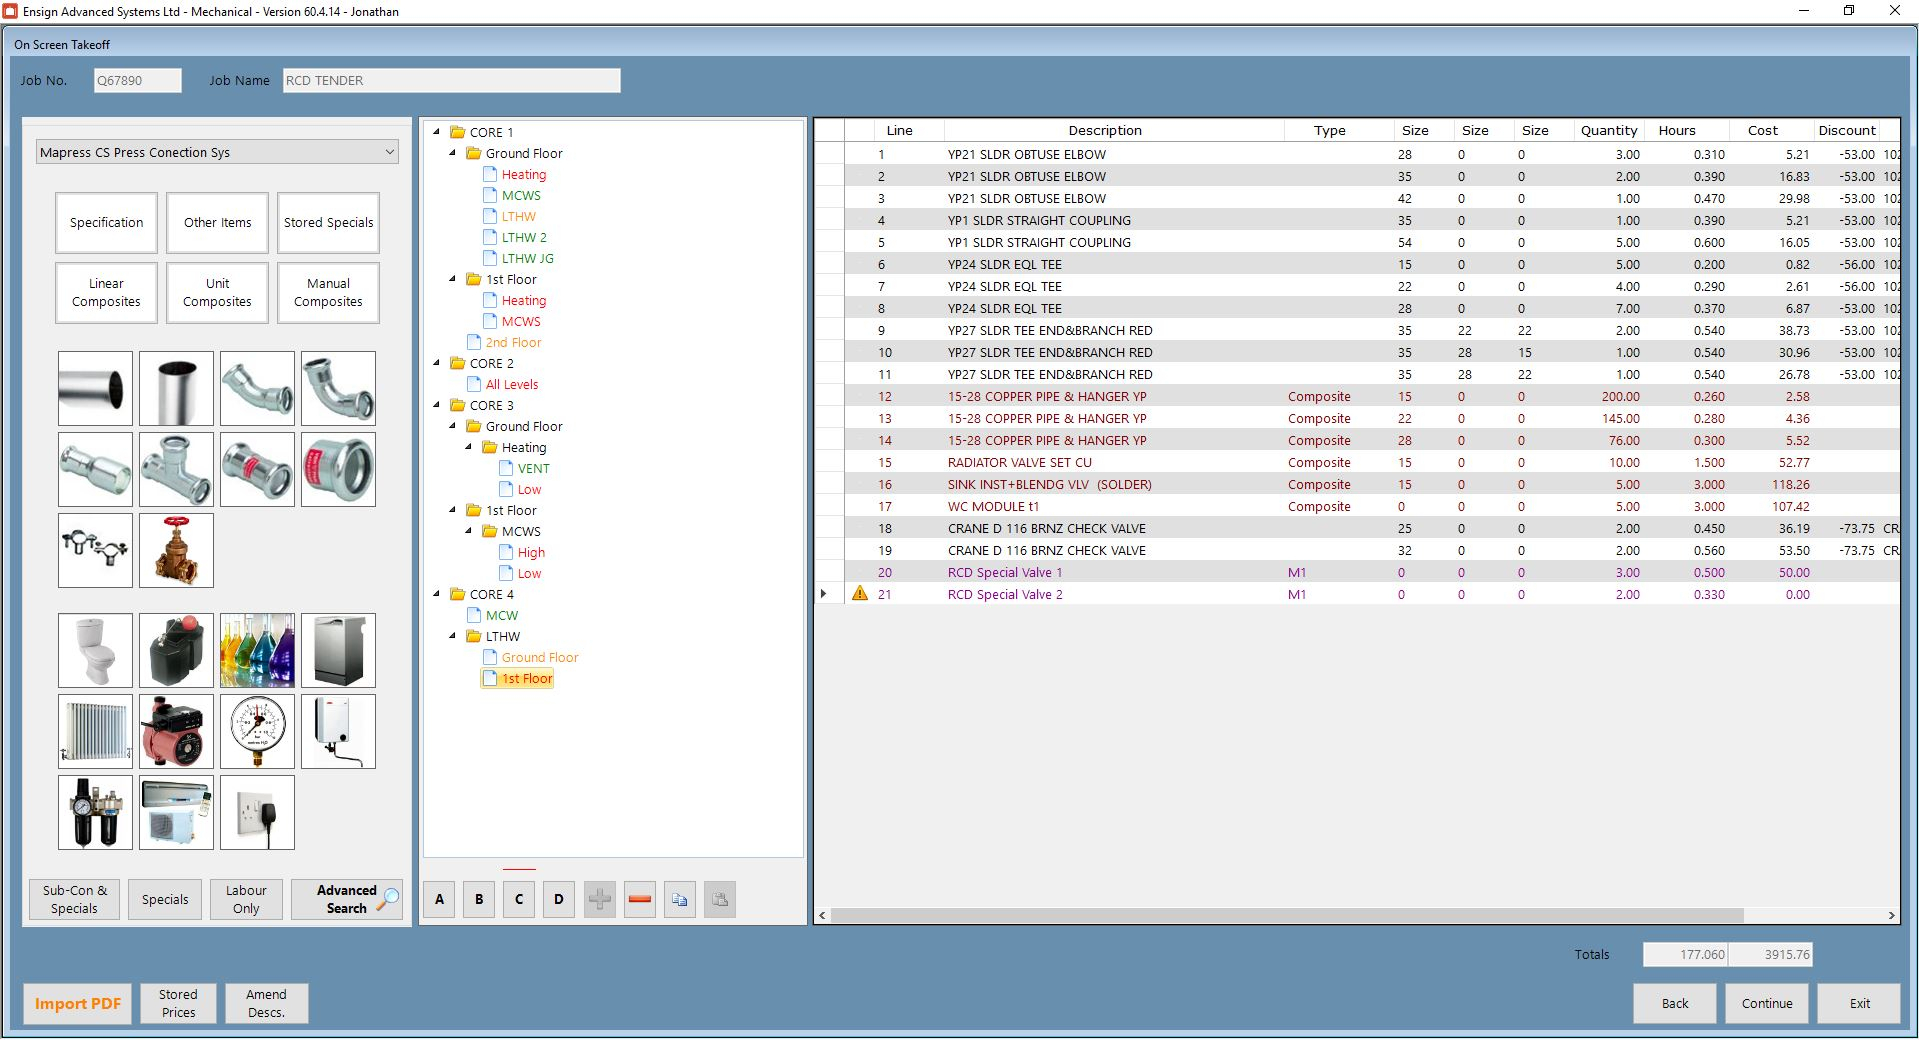Select the circulator pump icon
Screen dimensions: 1919x1040
176,731
